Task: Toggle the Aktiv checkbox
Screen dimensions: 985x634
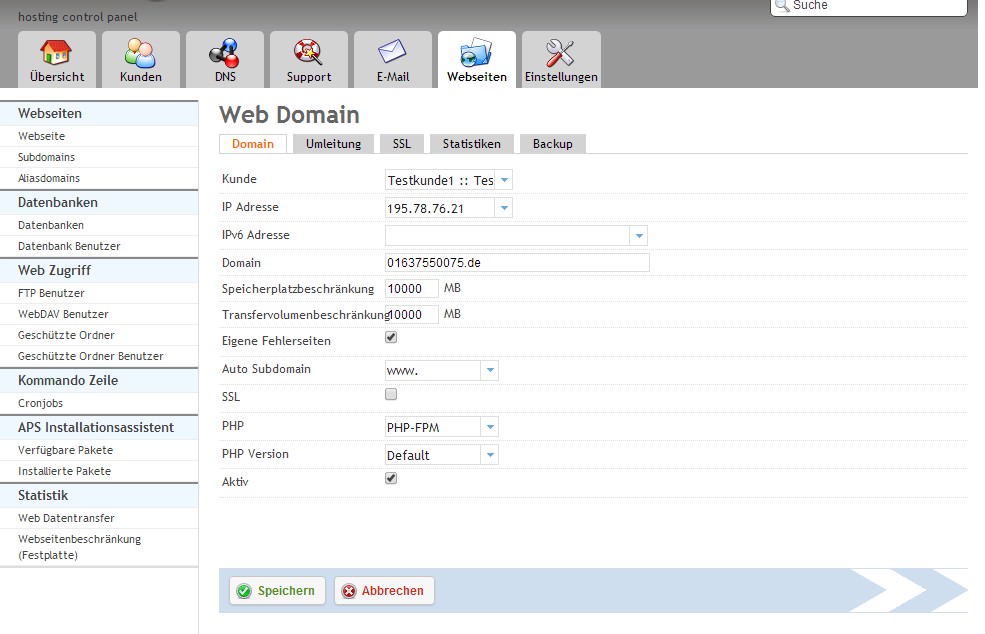Action: pyautogui.click(x=391, y=479)
